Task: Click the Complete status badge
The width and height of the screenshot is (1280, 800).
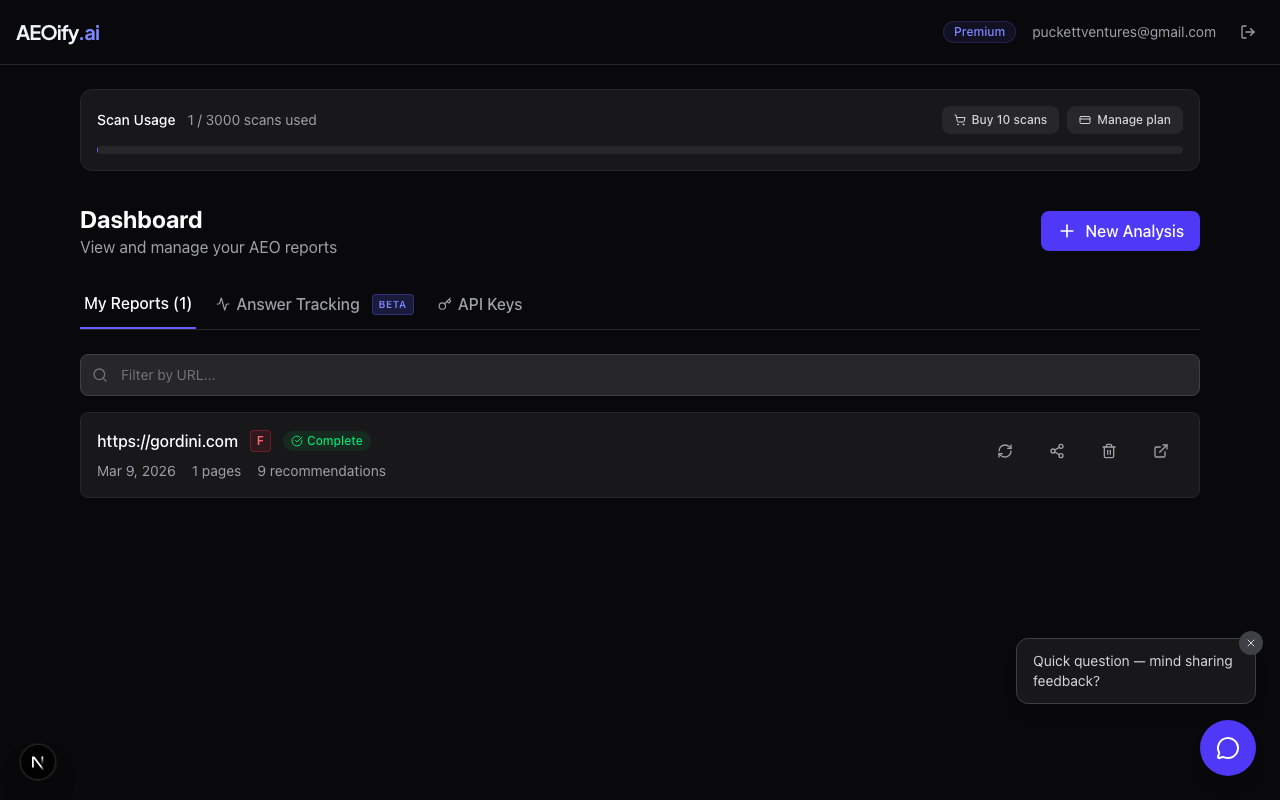Action: (327, 440)
